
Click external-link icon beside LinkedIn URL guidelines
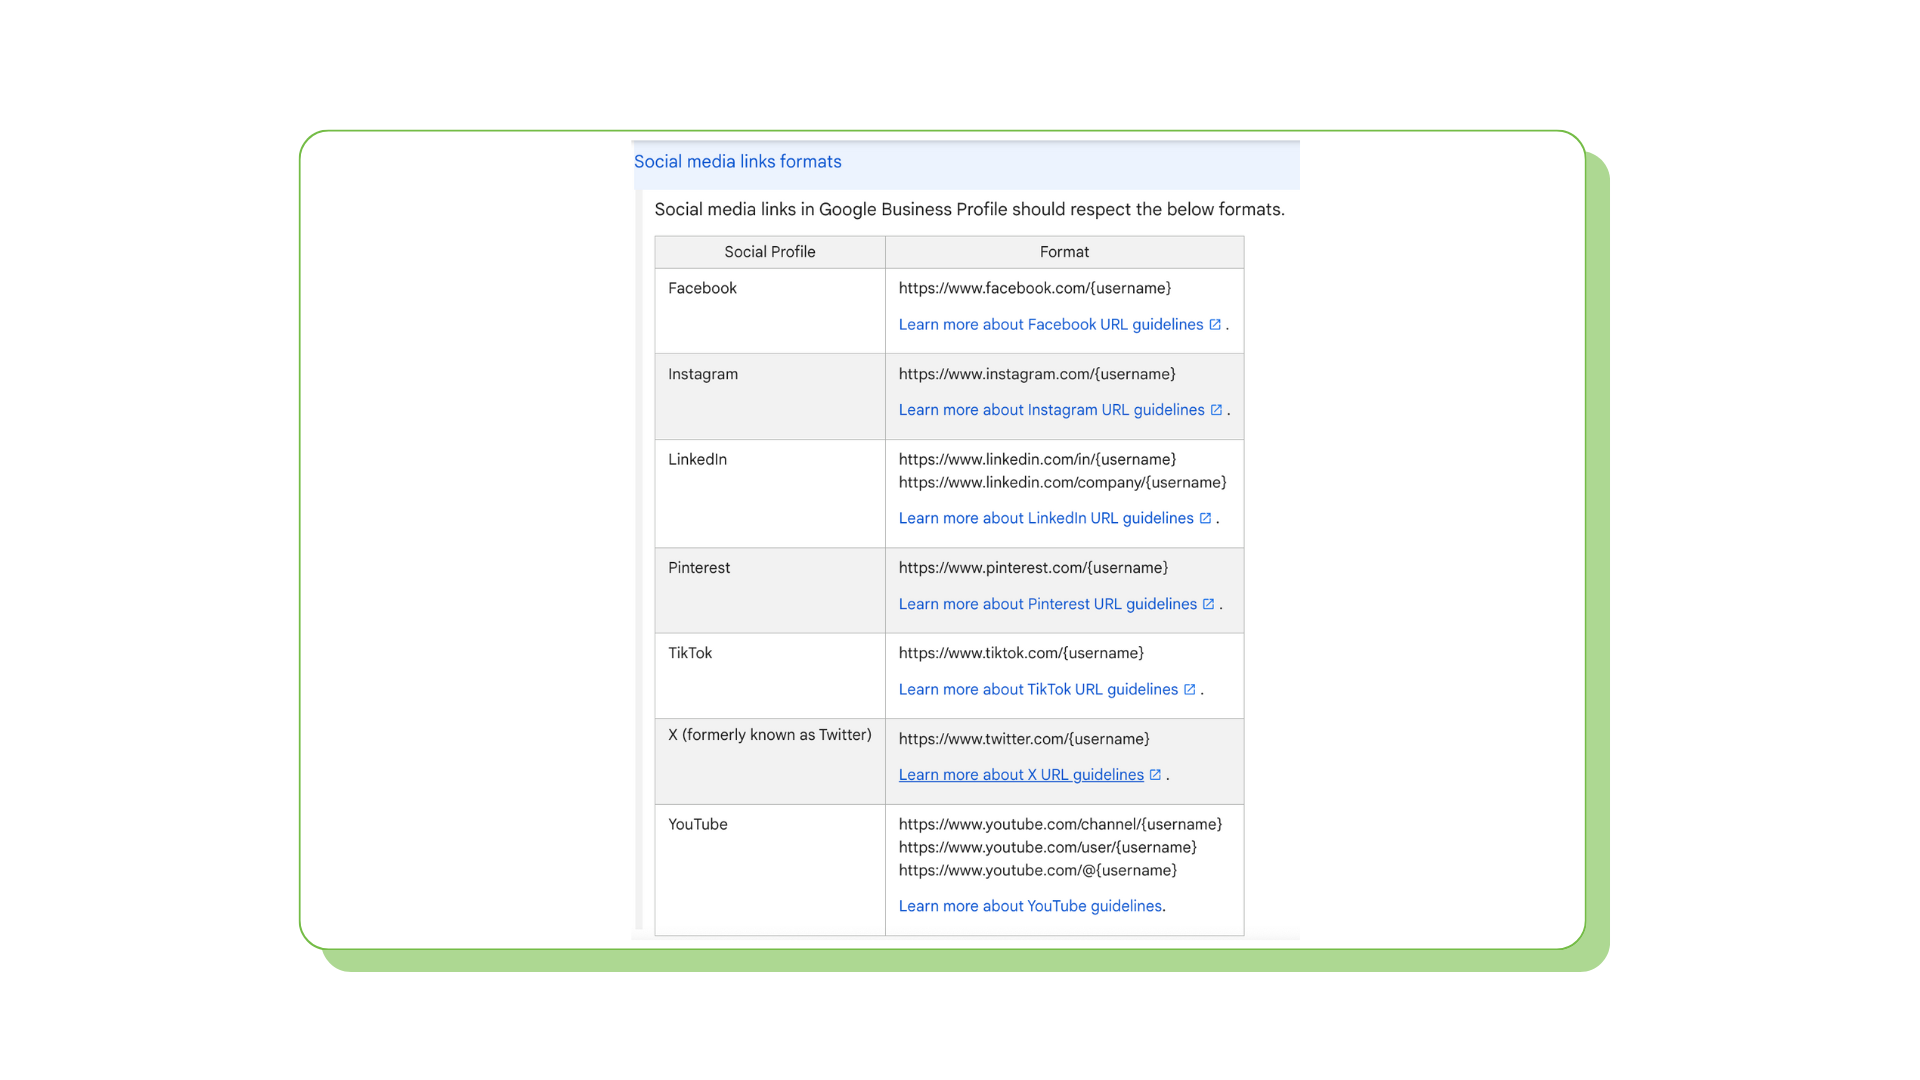coord(1205,518)
